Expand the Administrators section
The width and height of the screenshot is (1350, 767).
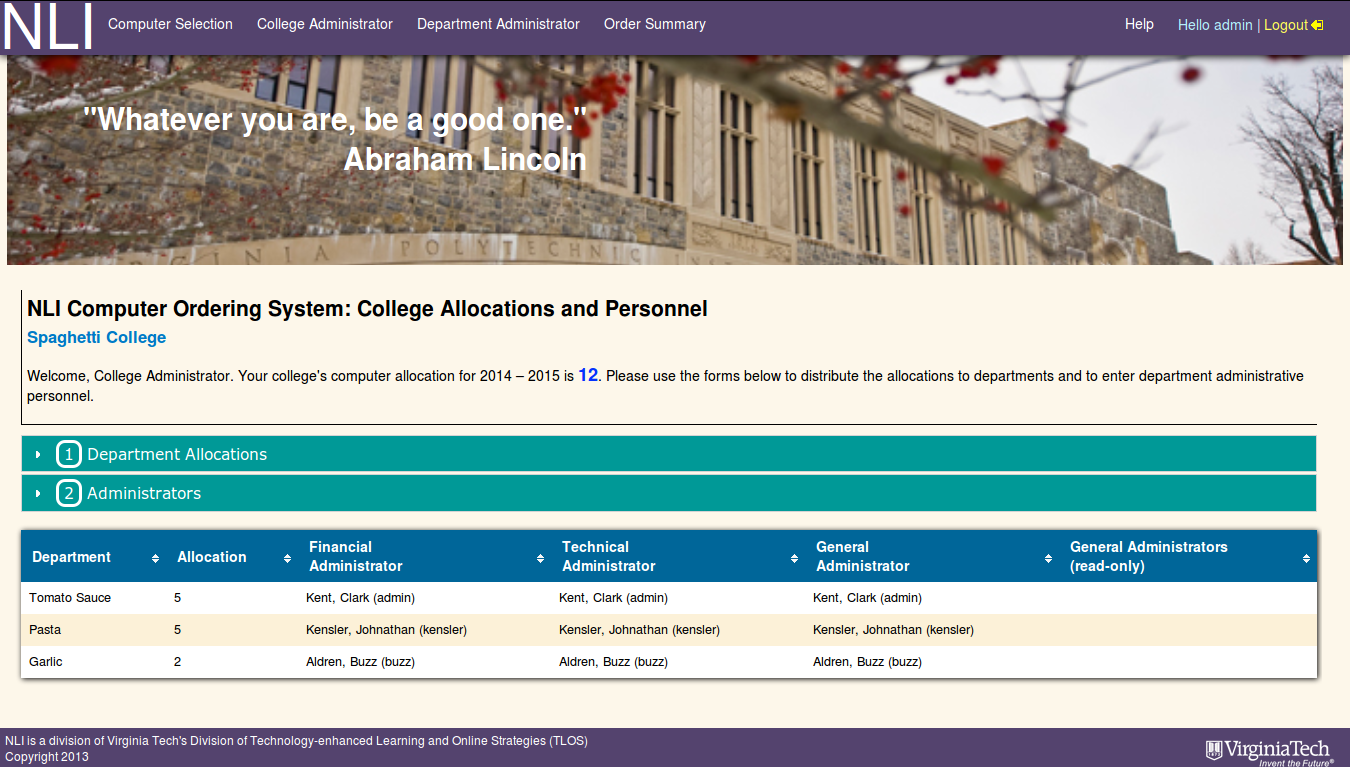[x=144, y=493]
